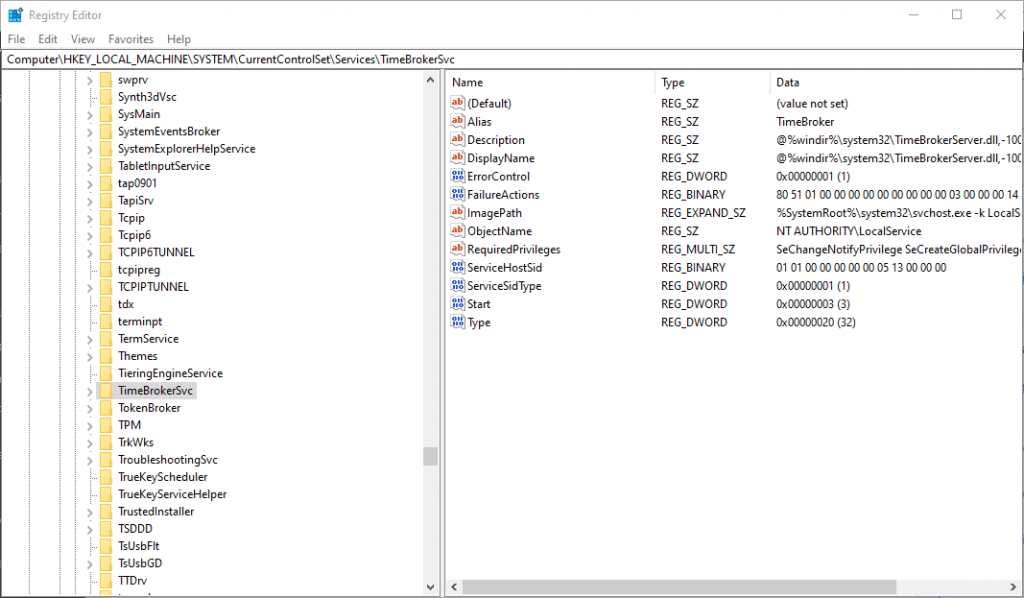Click the folder icon of tcpipreg key
The image size is (1024, 598).
[x=106, y=270]
